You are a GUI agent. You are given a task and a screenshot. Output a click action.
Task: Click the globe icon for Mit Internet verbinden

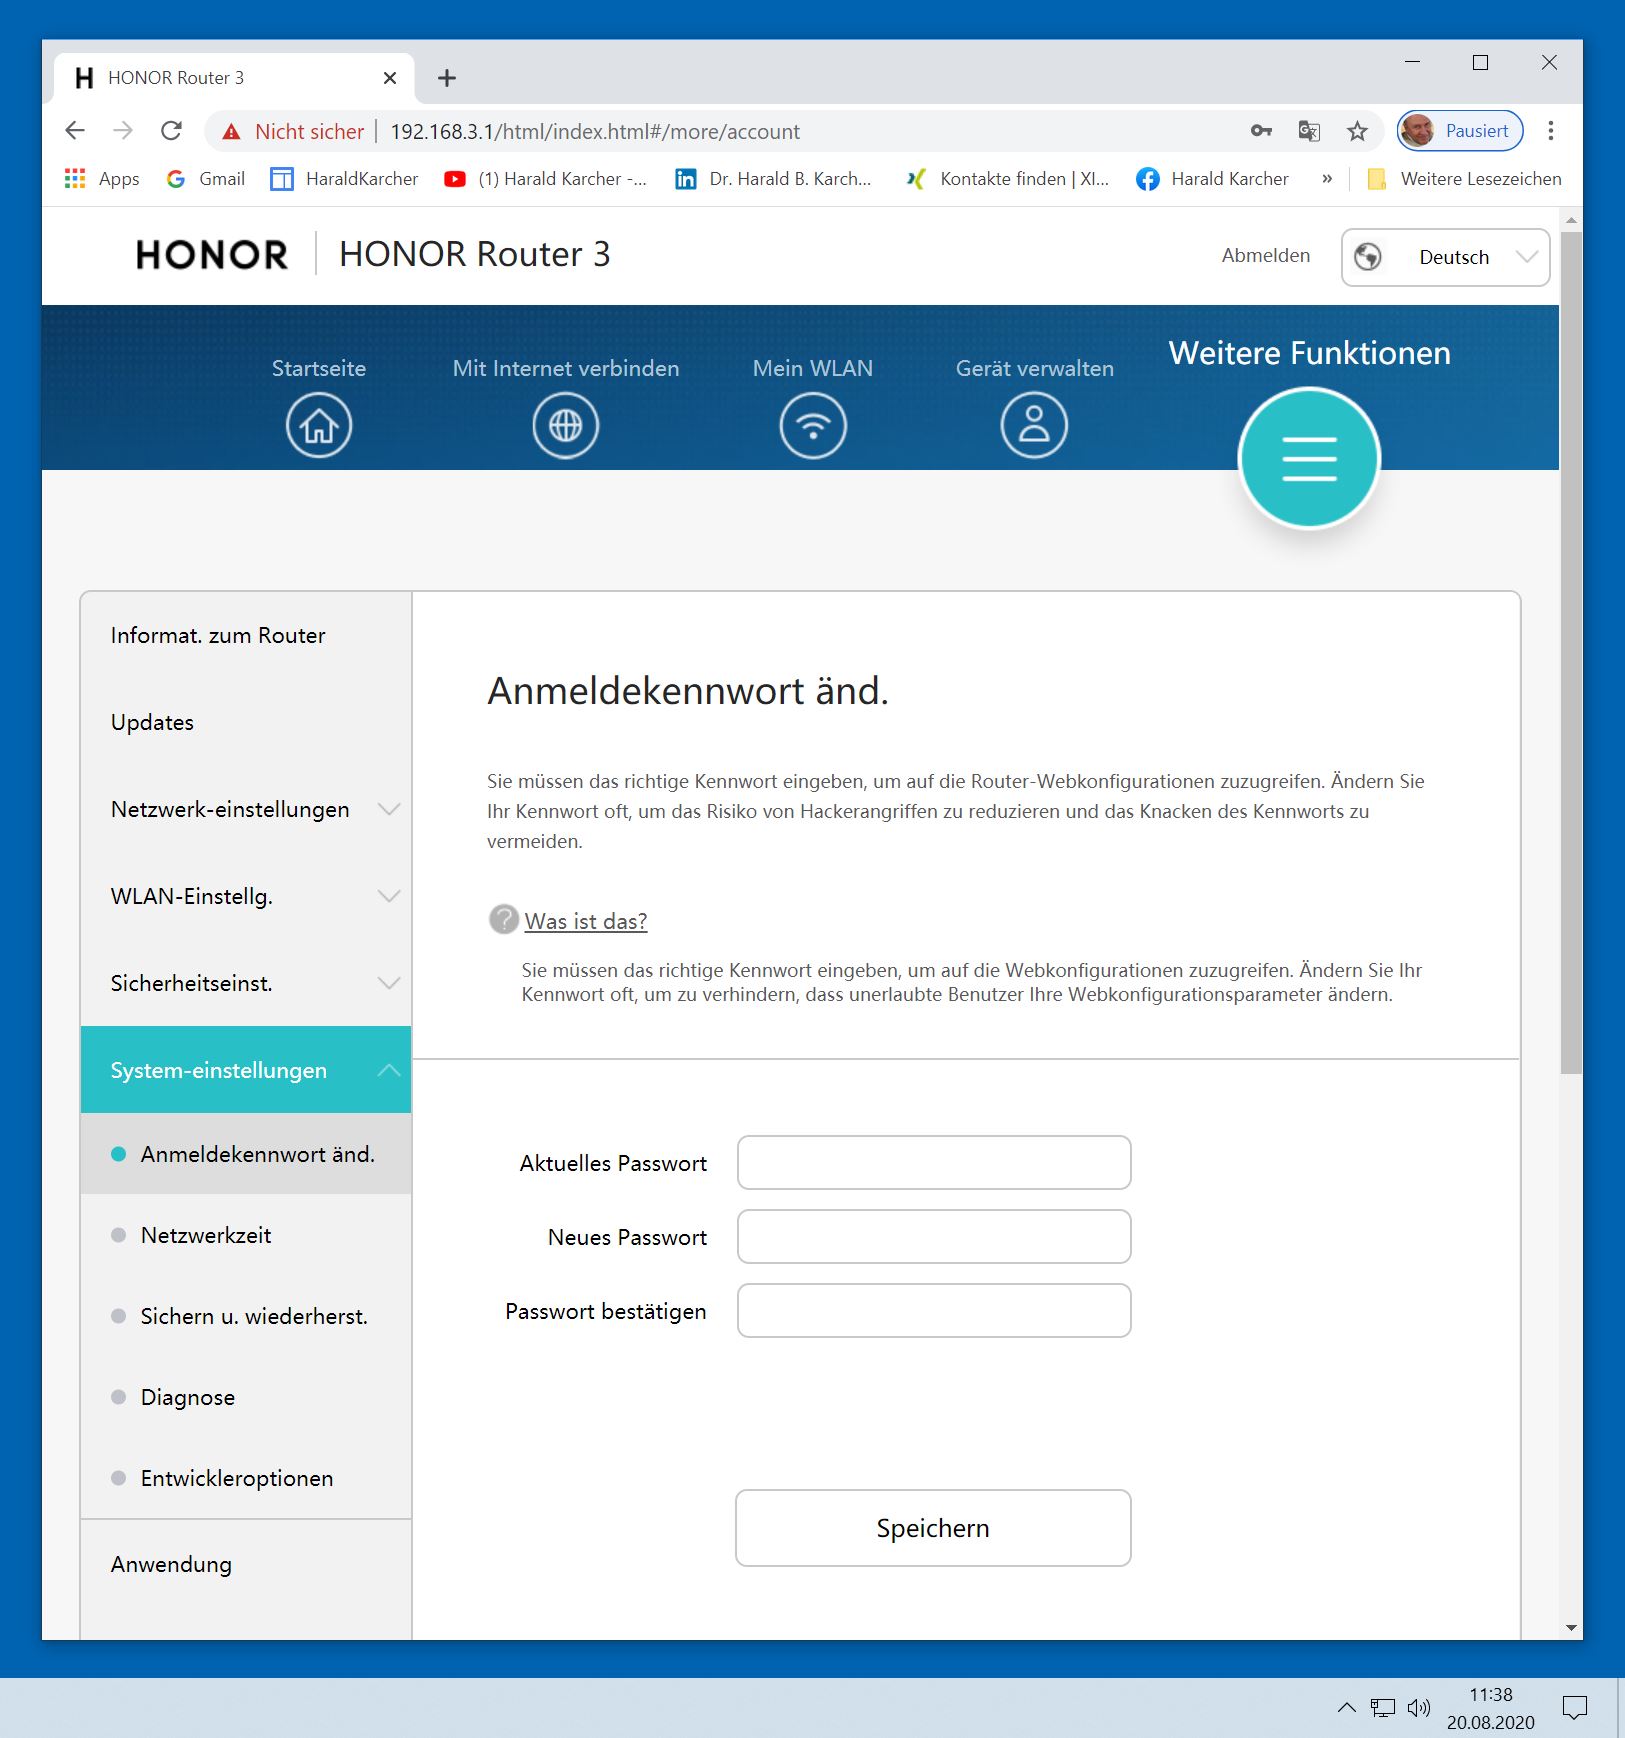(x=566, y=426)
